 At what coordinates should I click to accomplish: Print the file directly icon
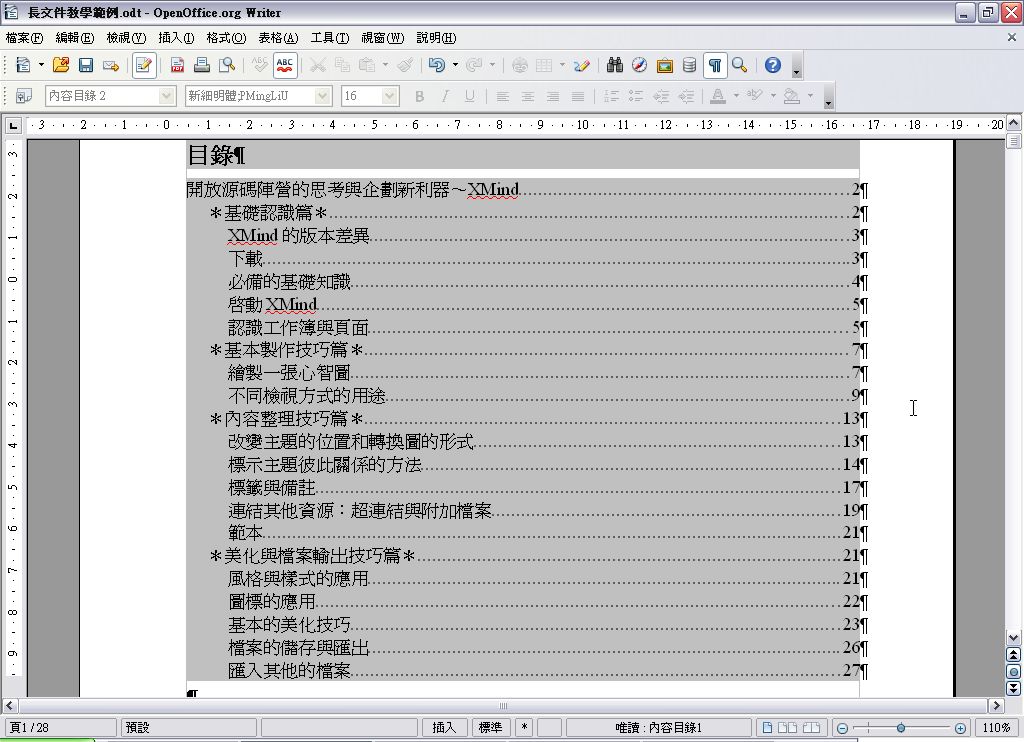click(202, 65)
